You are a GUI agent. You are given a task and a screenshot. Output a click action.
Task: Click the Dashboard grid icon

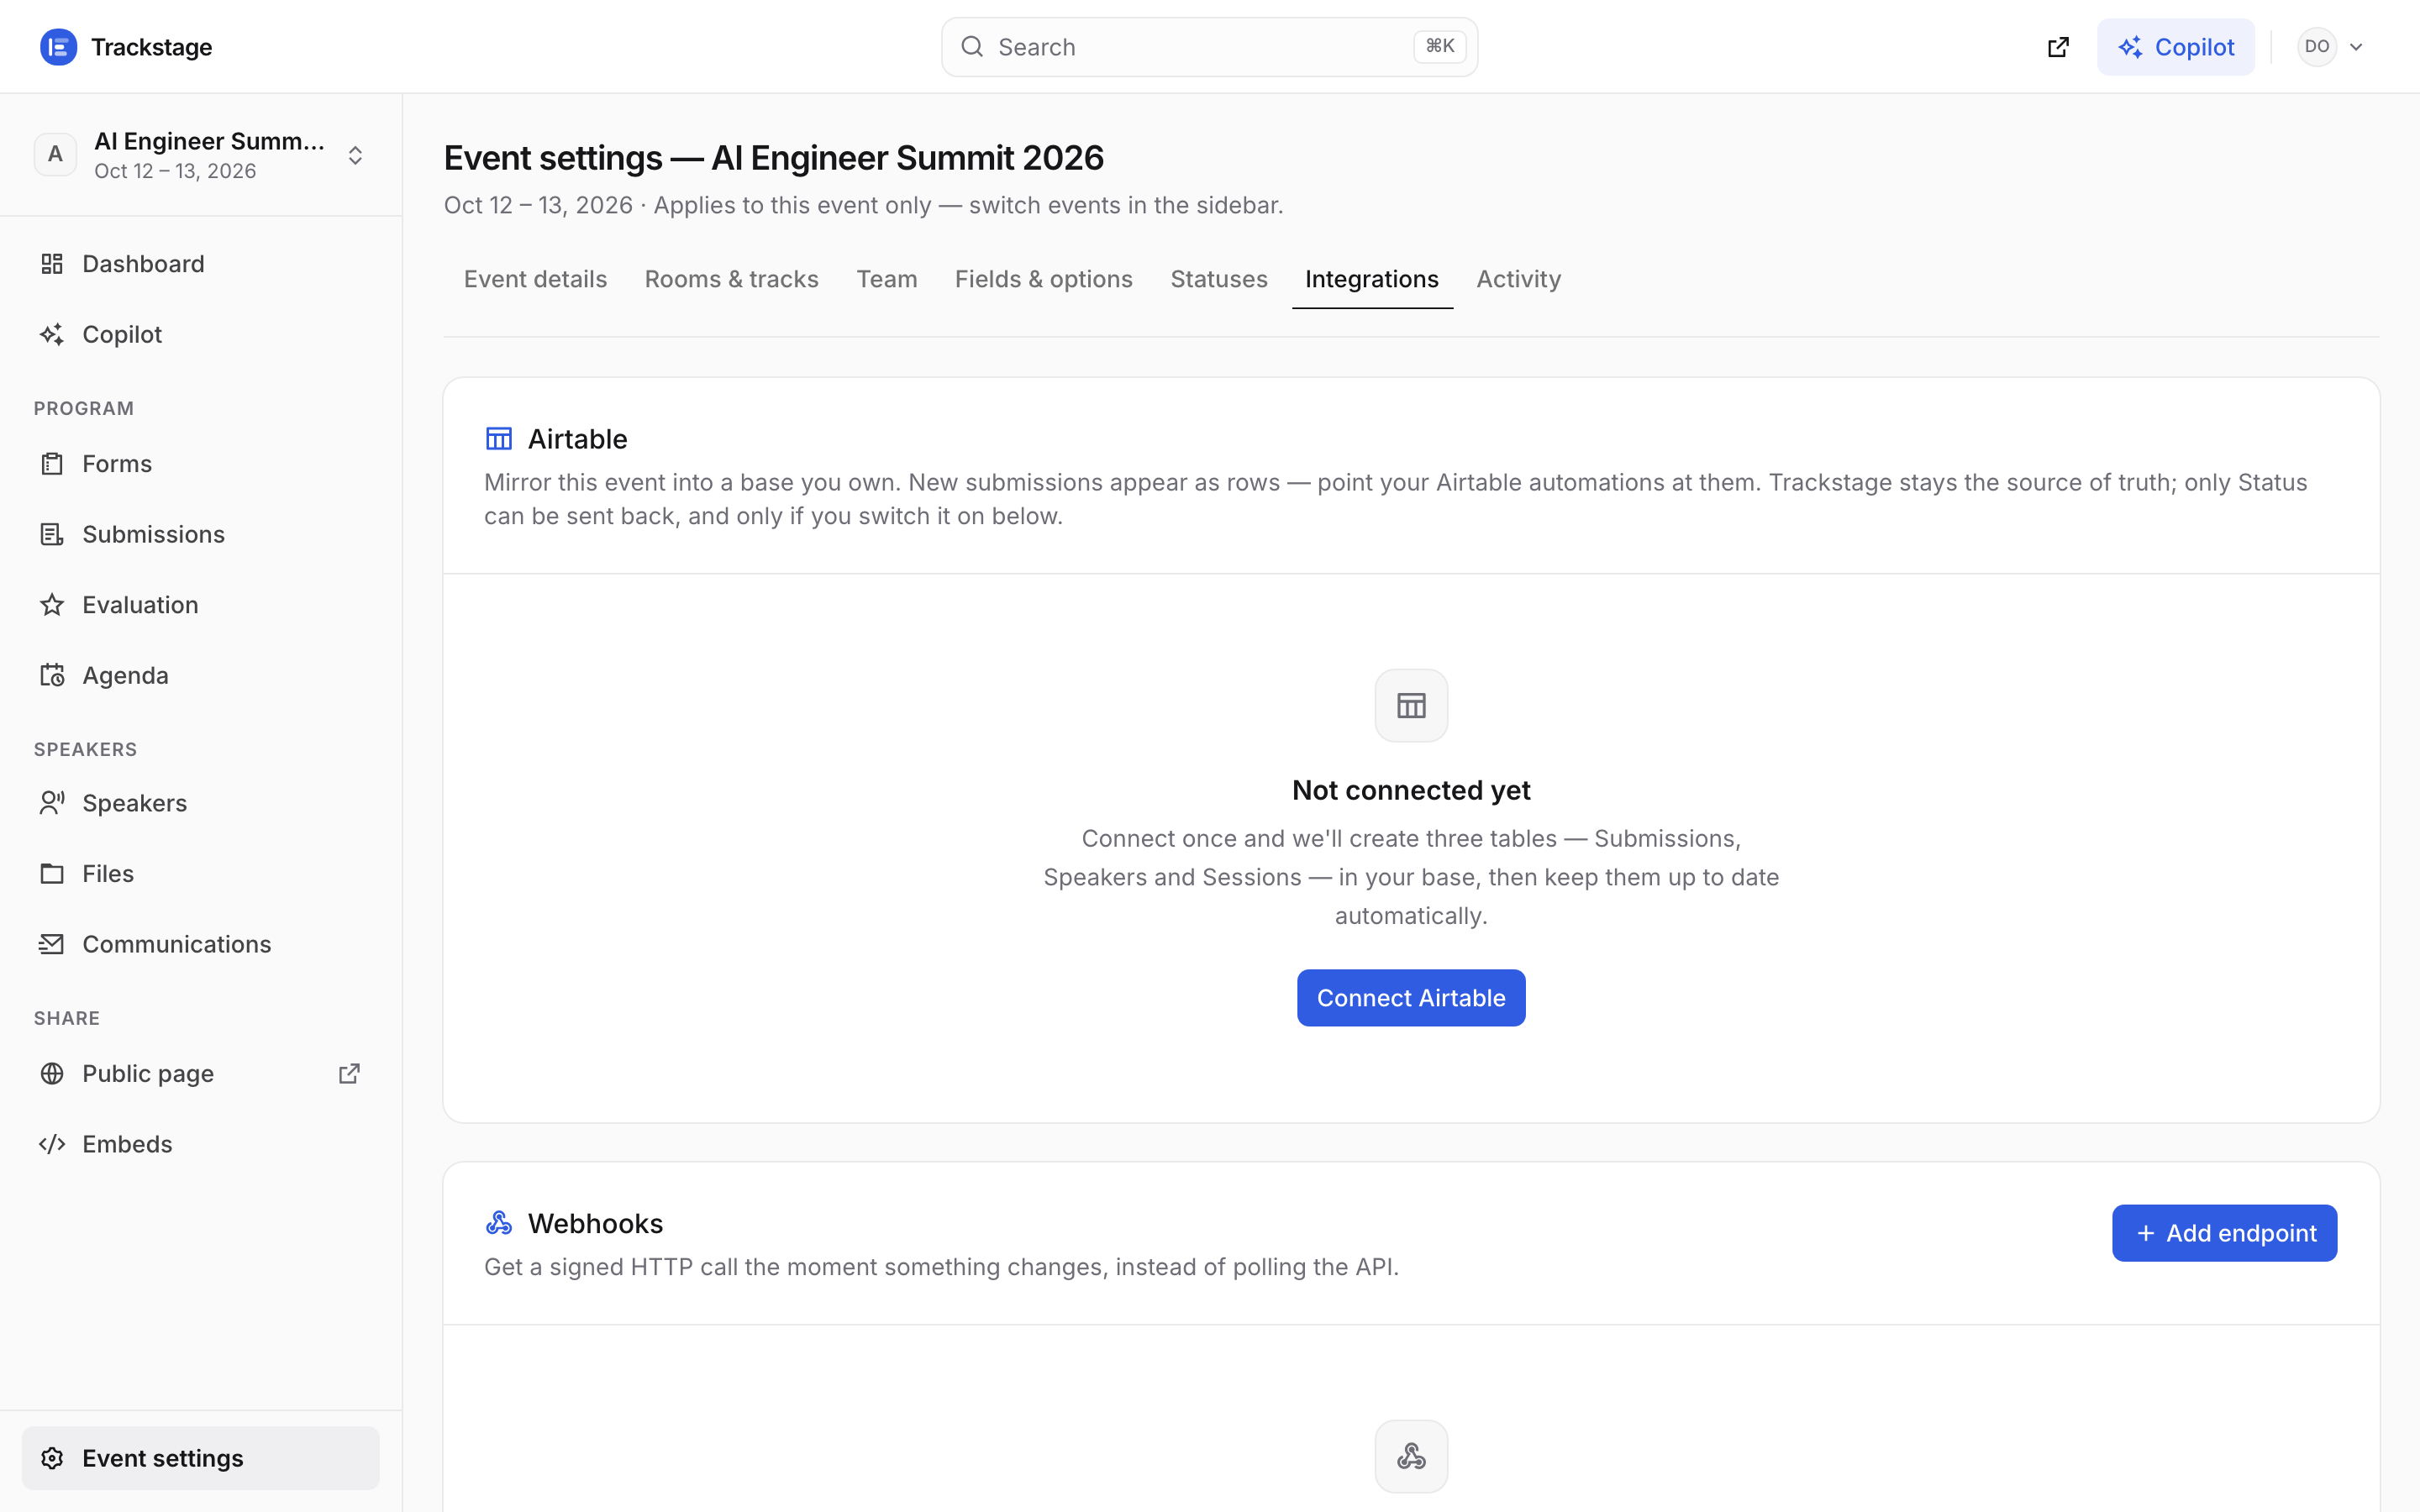click(52, 264)
